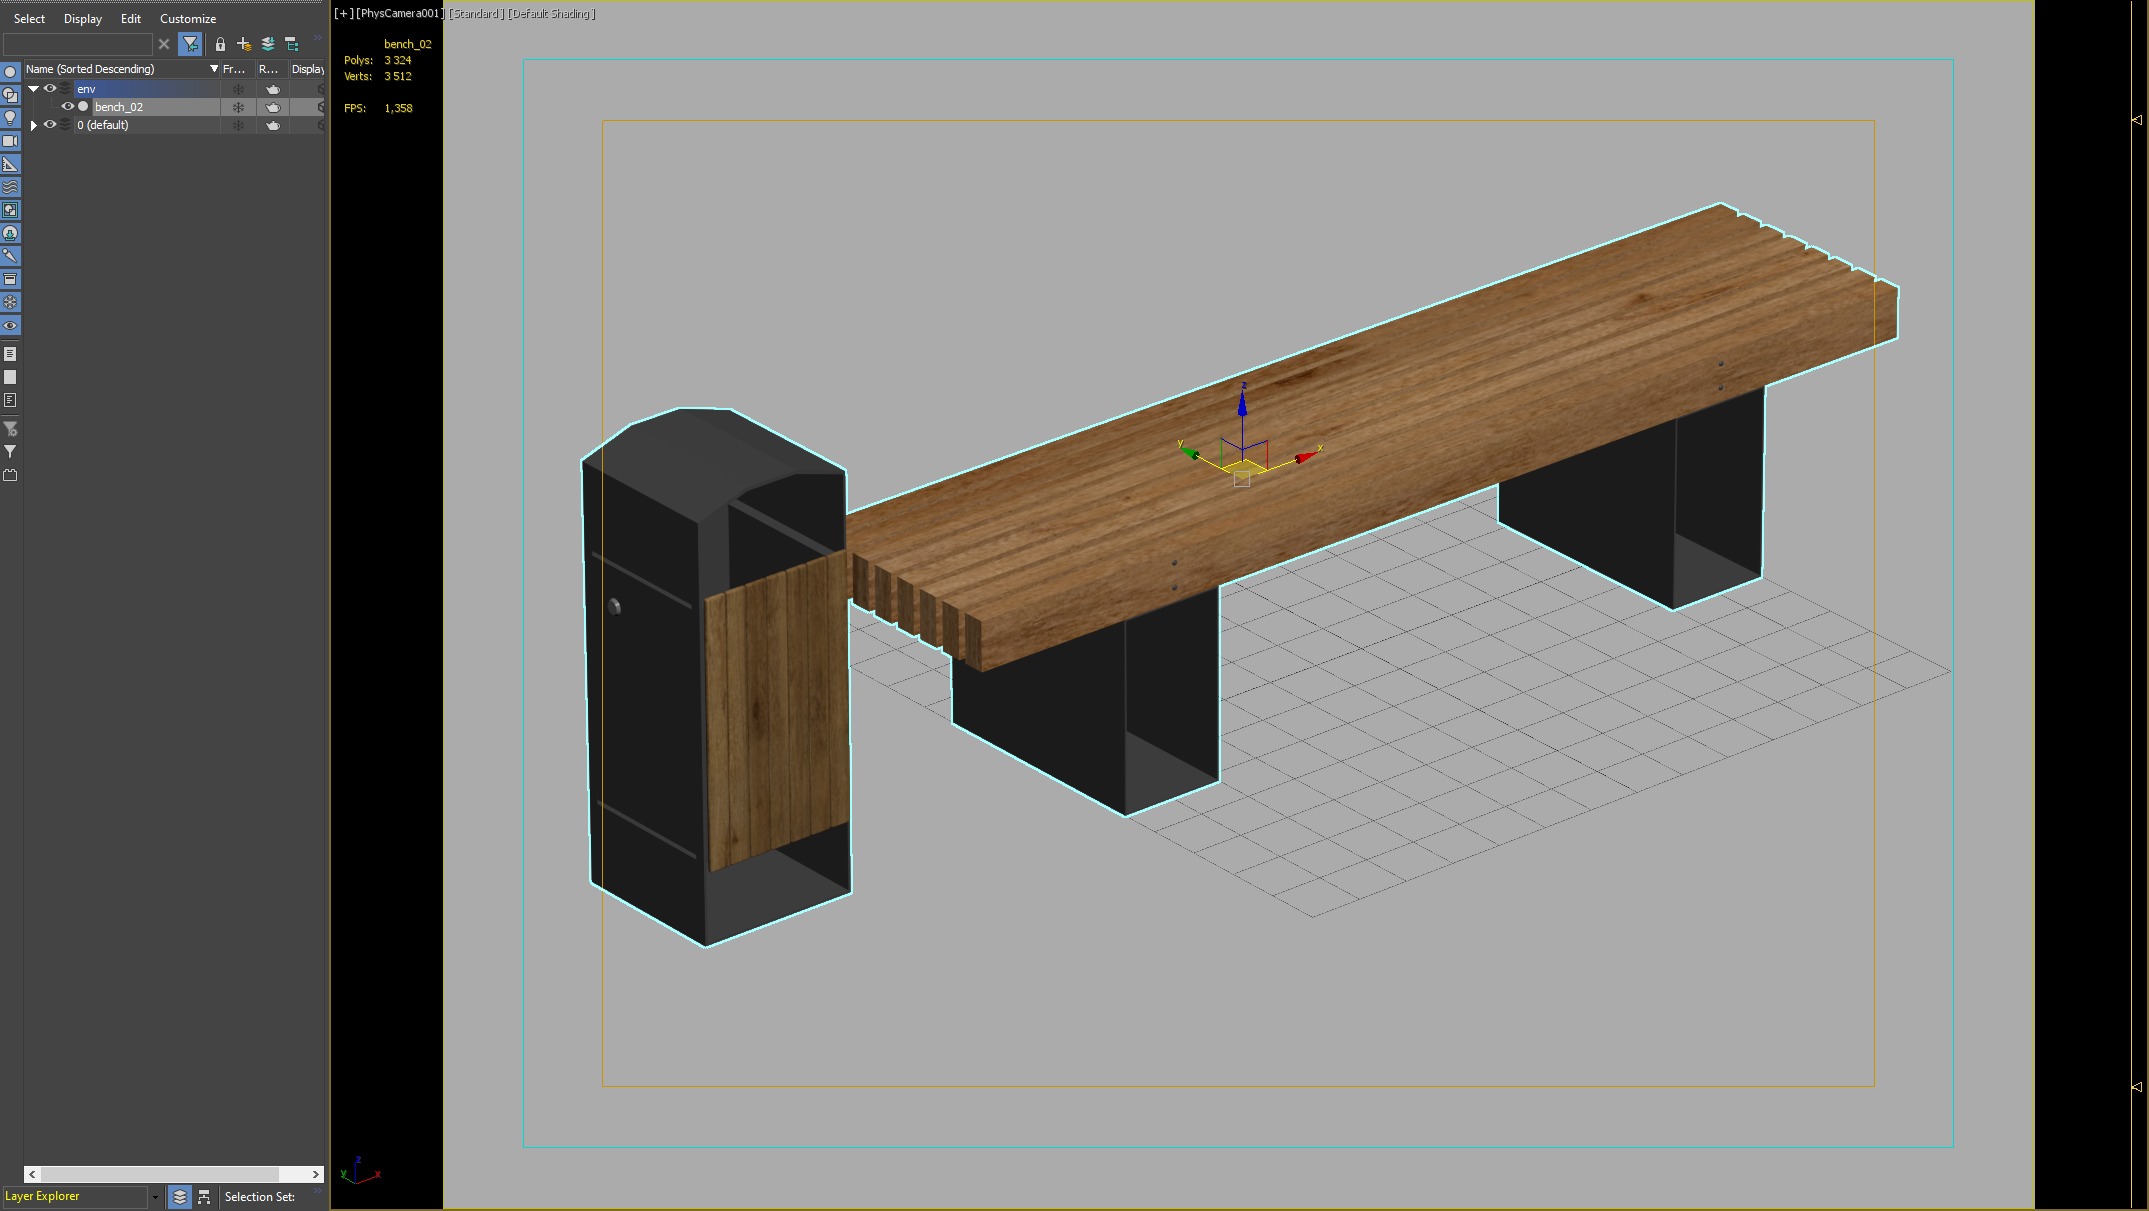Open Standard viewport quality menu
Image resolution: width=2149 pixels, height=1211 pixels.
tap(476, 13)
